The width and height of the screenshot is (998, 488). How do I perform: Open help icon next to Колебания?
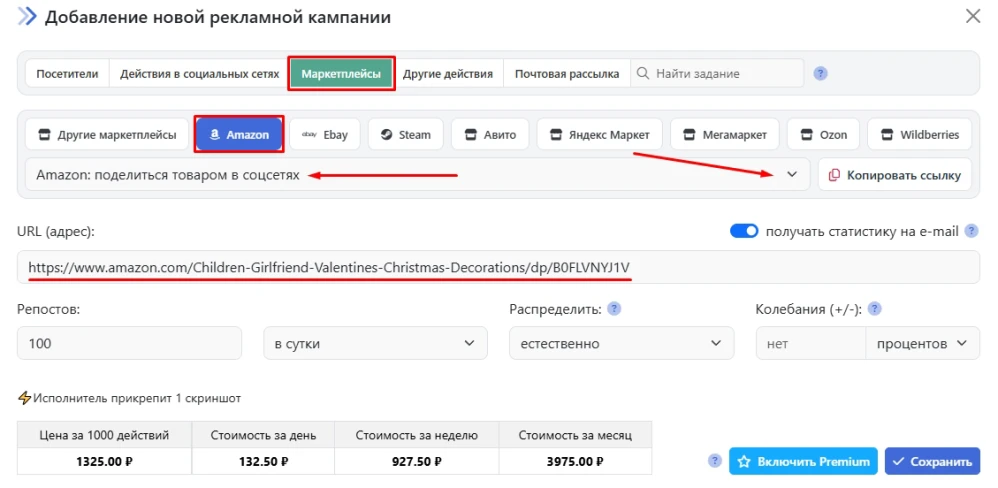click(x=875, y=309)
